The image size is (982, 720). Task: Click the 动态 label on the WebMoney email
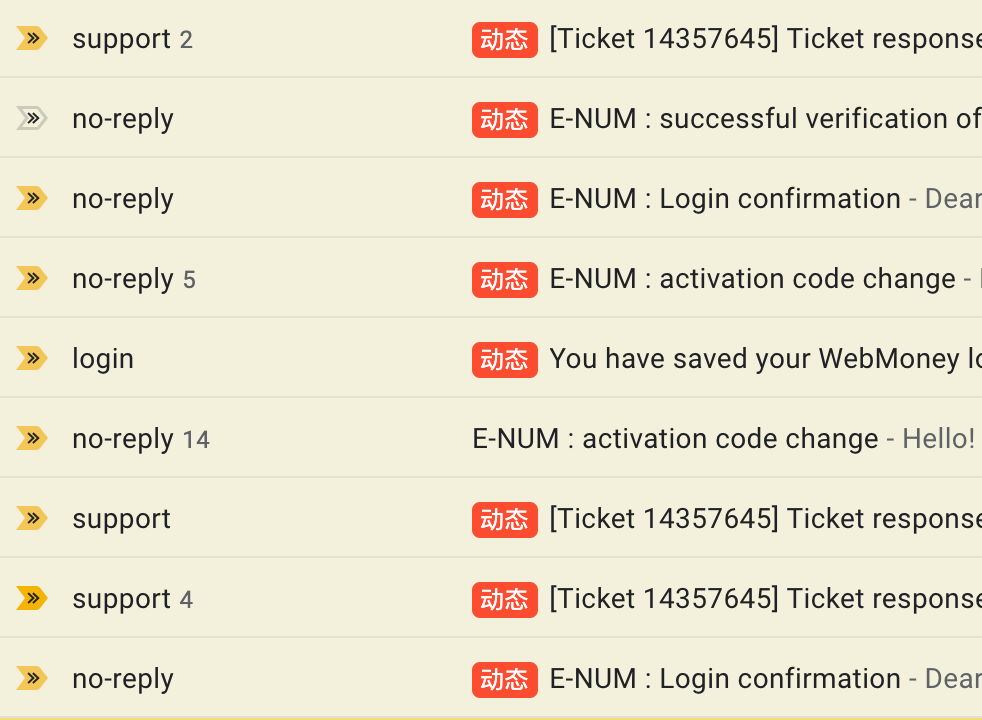pyautogui.click(x=504, y=359)
